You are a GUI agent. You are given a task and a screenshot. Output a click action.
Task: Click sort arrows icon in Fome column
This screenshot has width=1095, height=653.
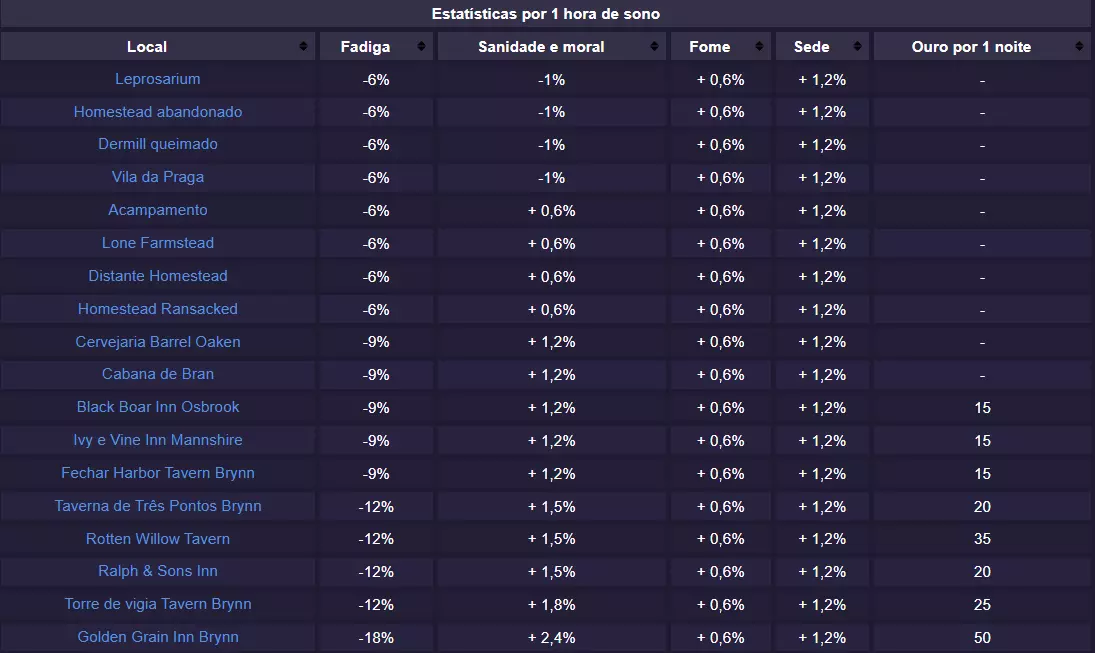point(762,47)
